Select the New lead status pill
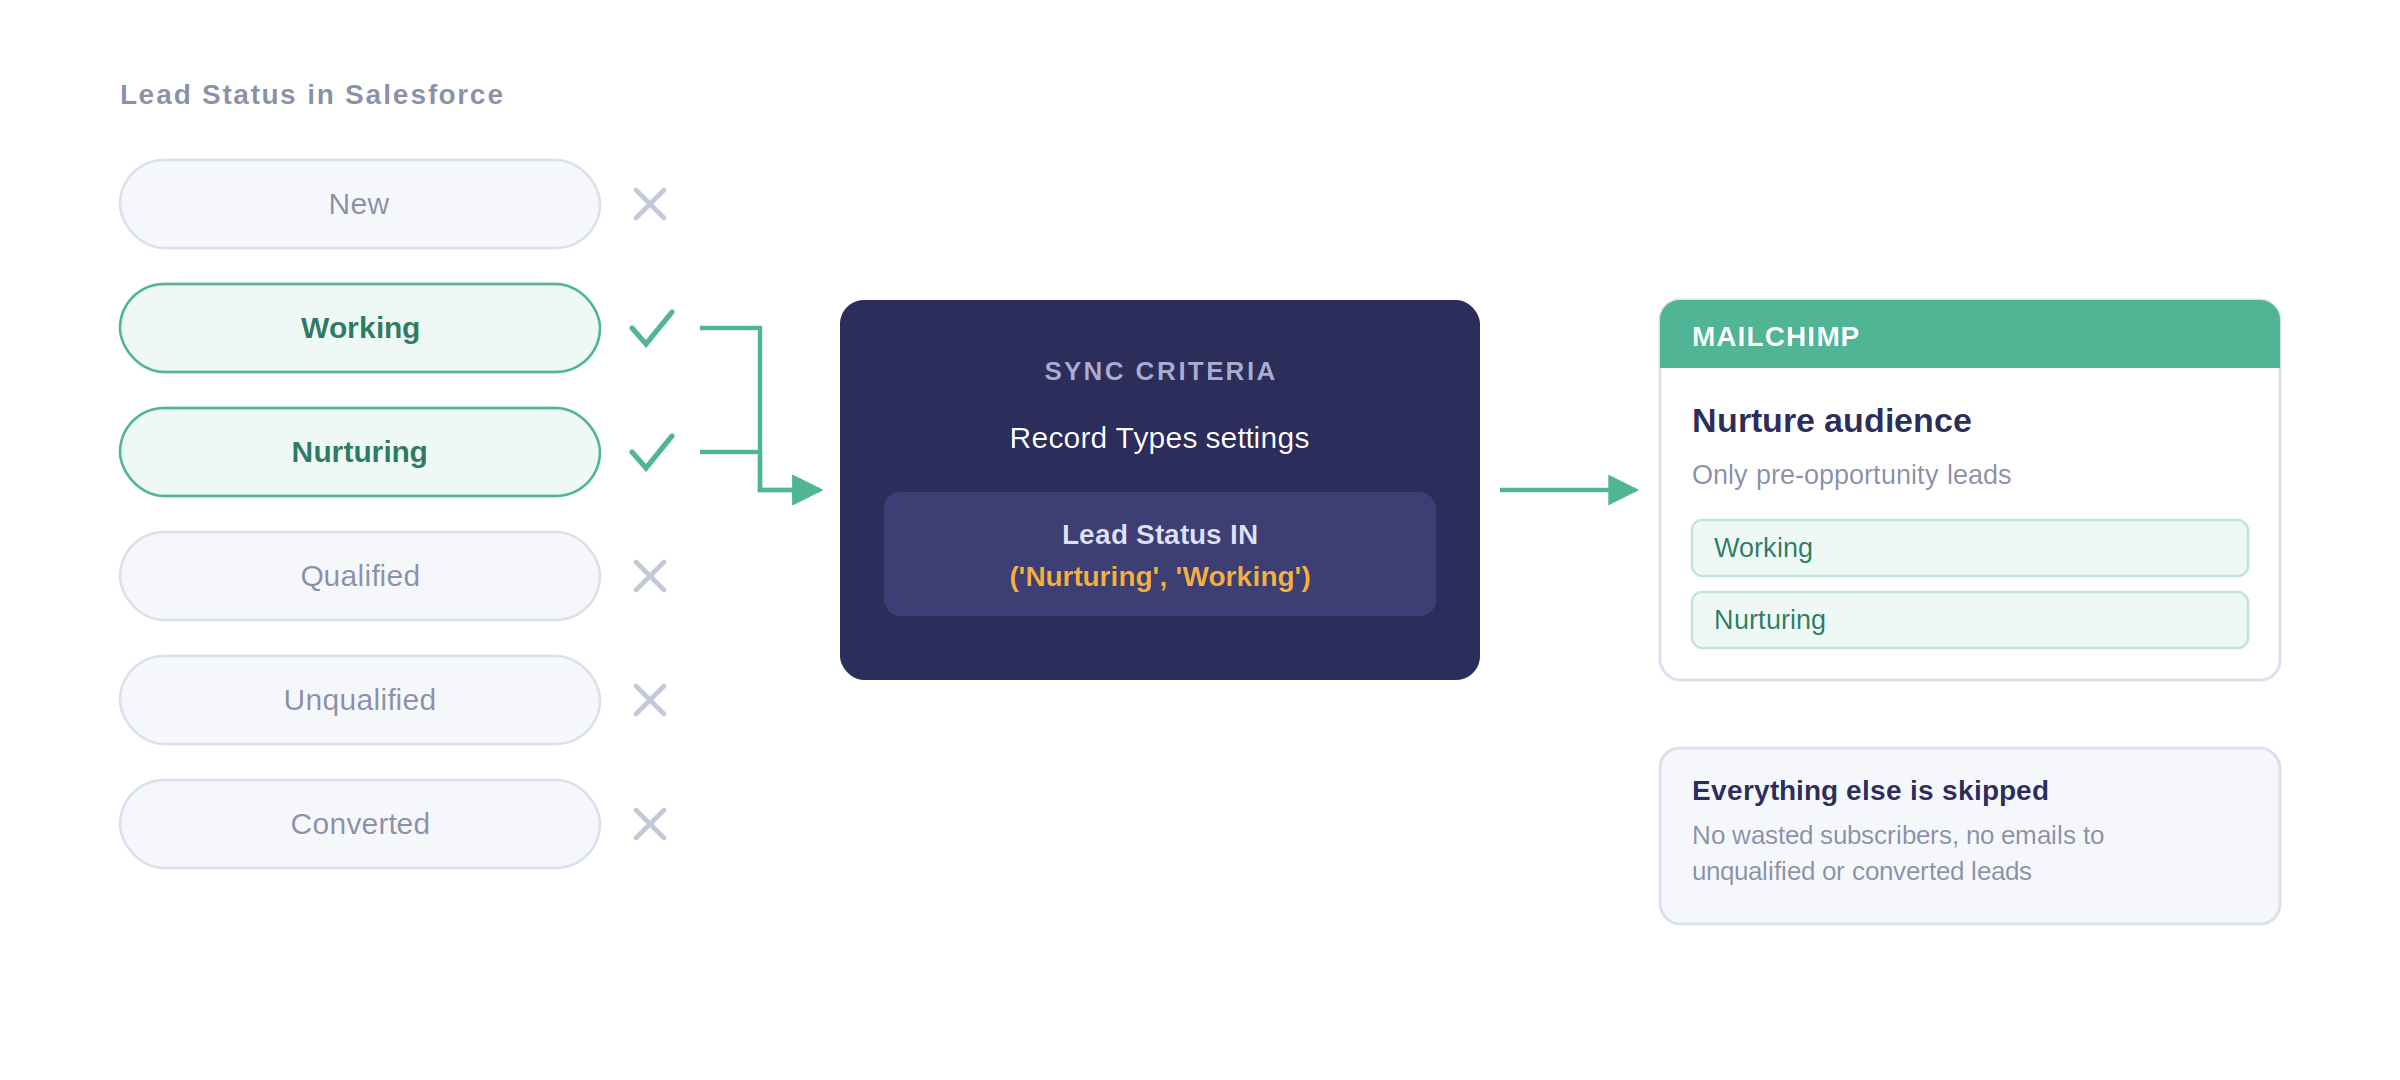 pos(360,204)
